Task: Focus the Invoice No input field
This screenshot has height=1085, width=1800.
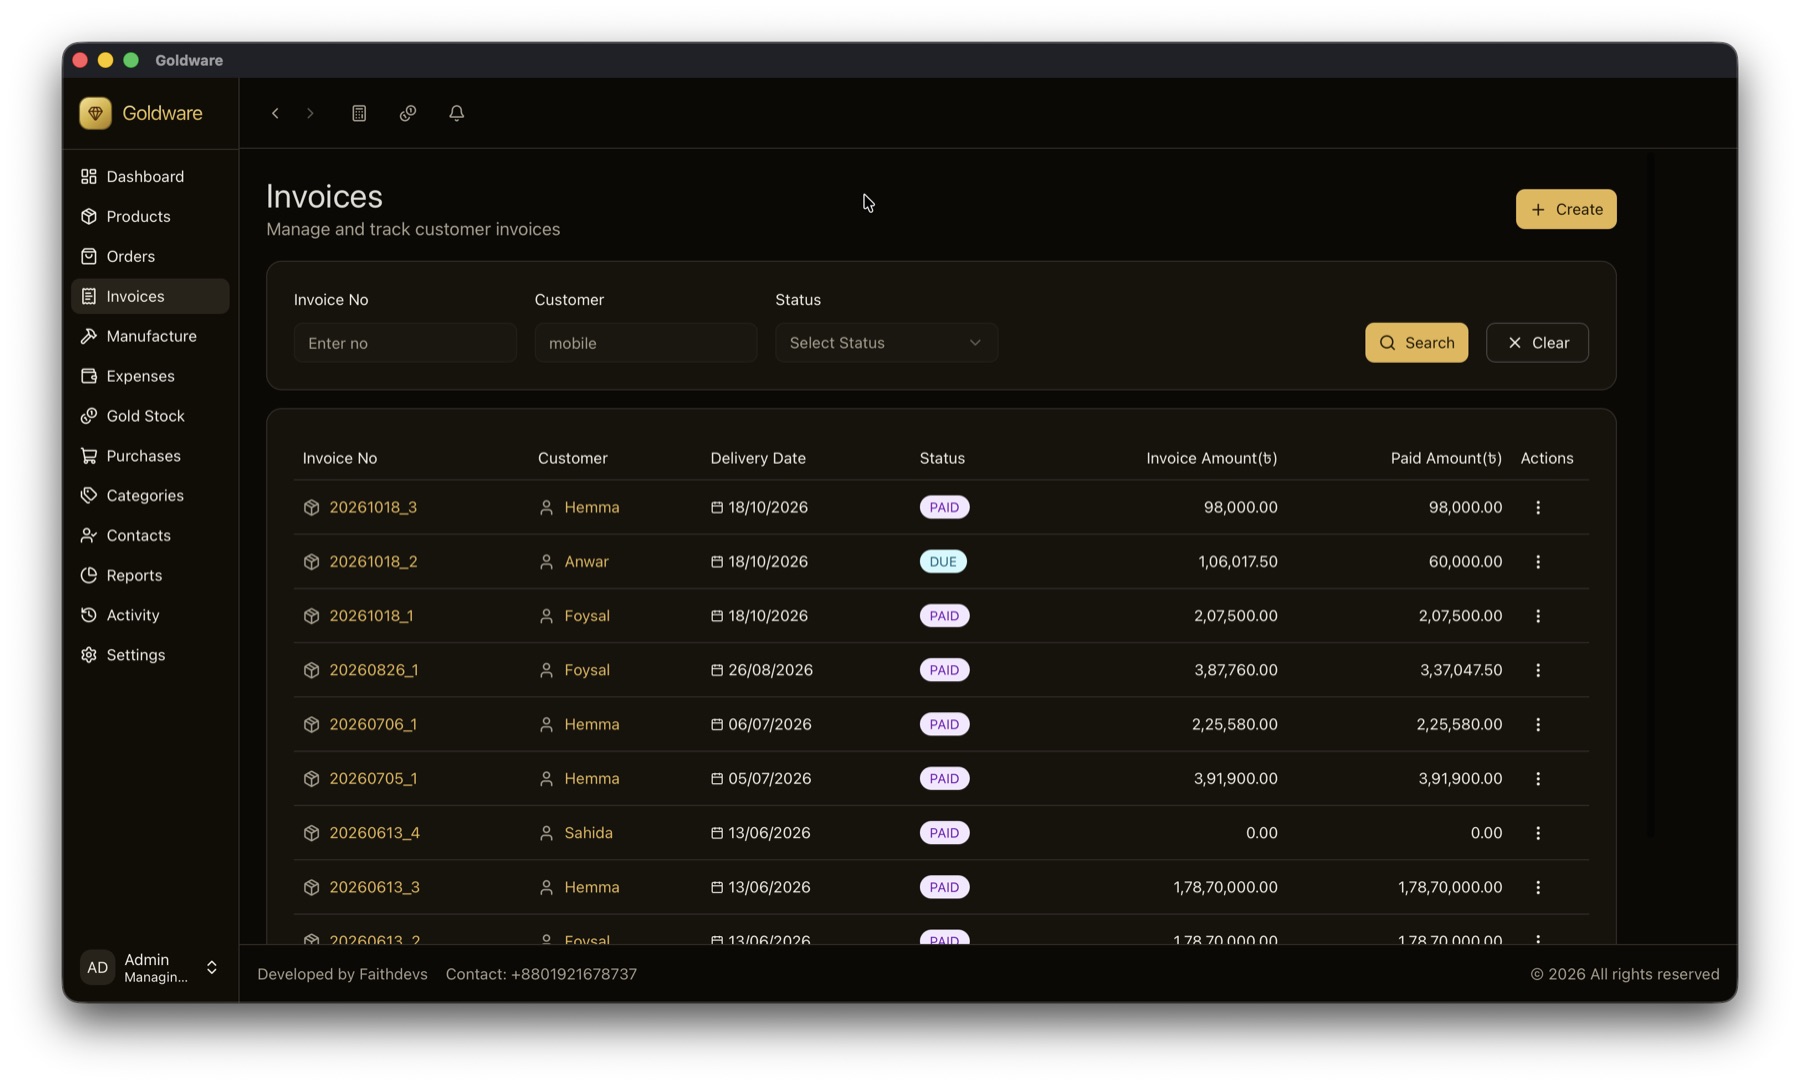Action: pyautogui.click(x=405, y=342)
